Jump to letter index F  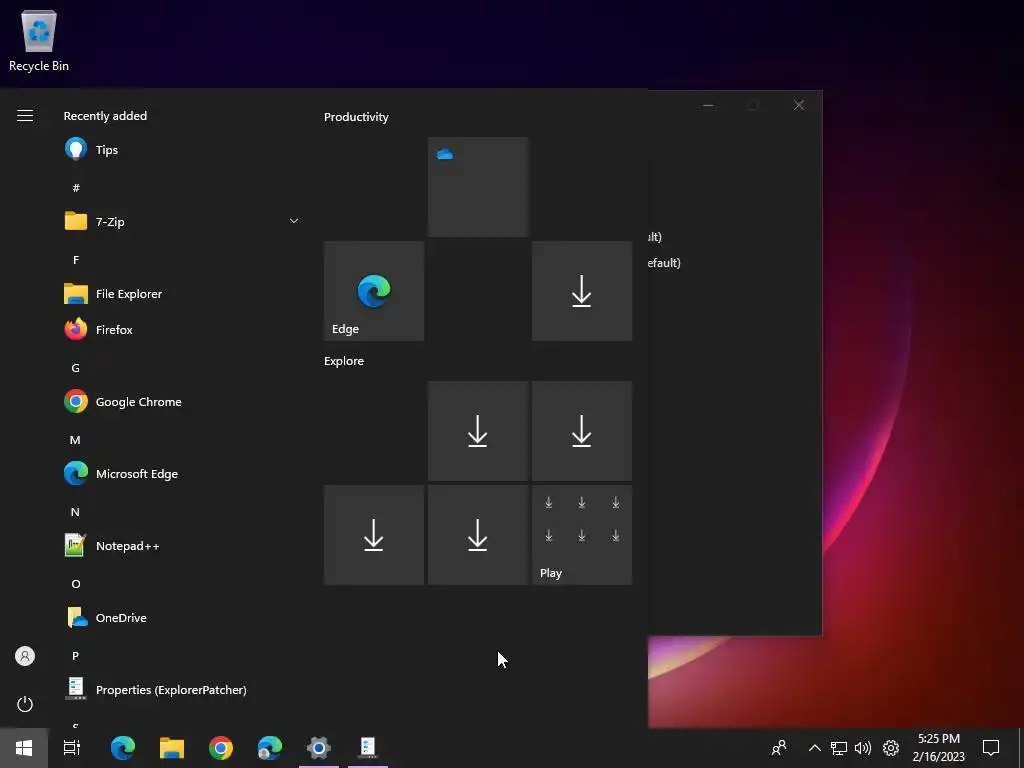click(76, 260)
